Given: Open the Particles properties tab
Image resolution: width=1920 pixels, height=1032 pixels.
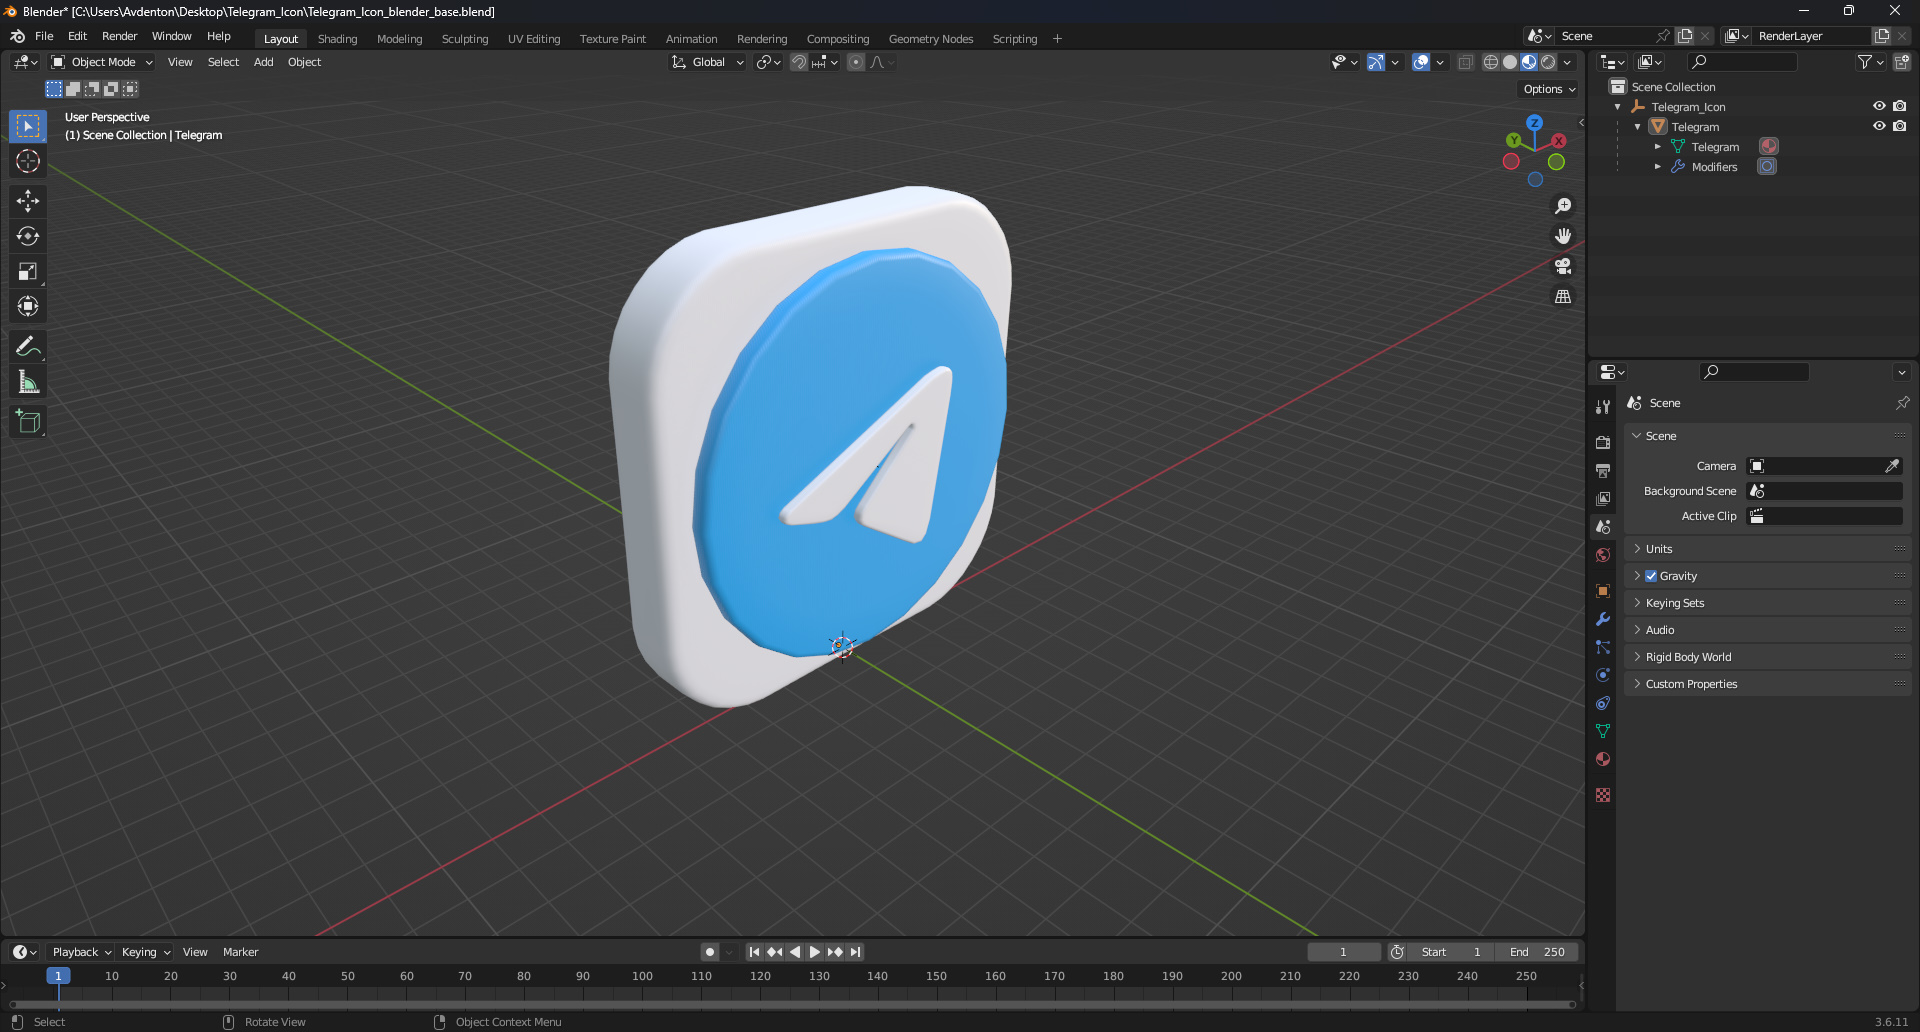Looking at the screenshot, I should pyautogui.click(x=1603, y=647).
